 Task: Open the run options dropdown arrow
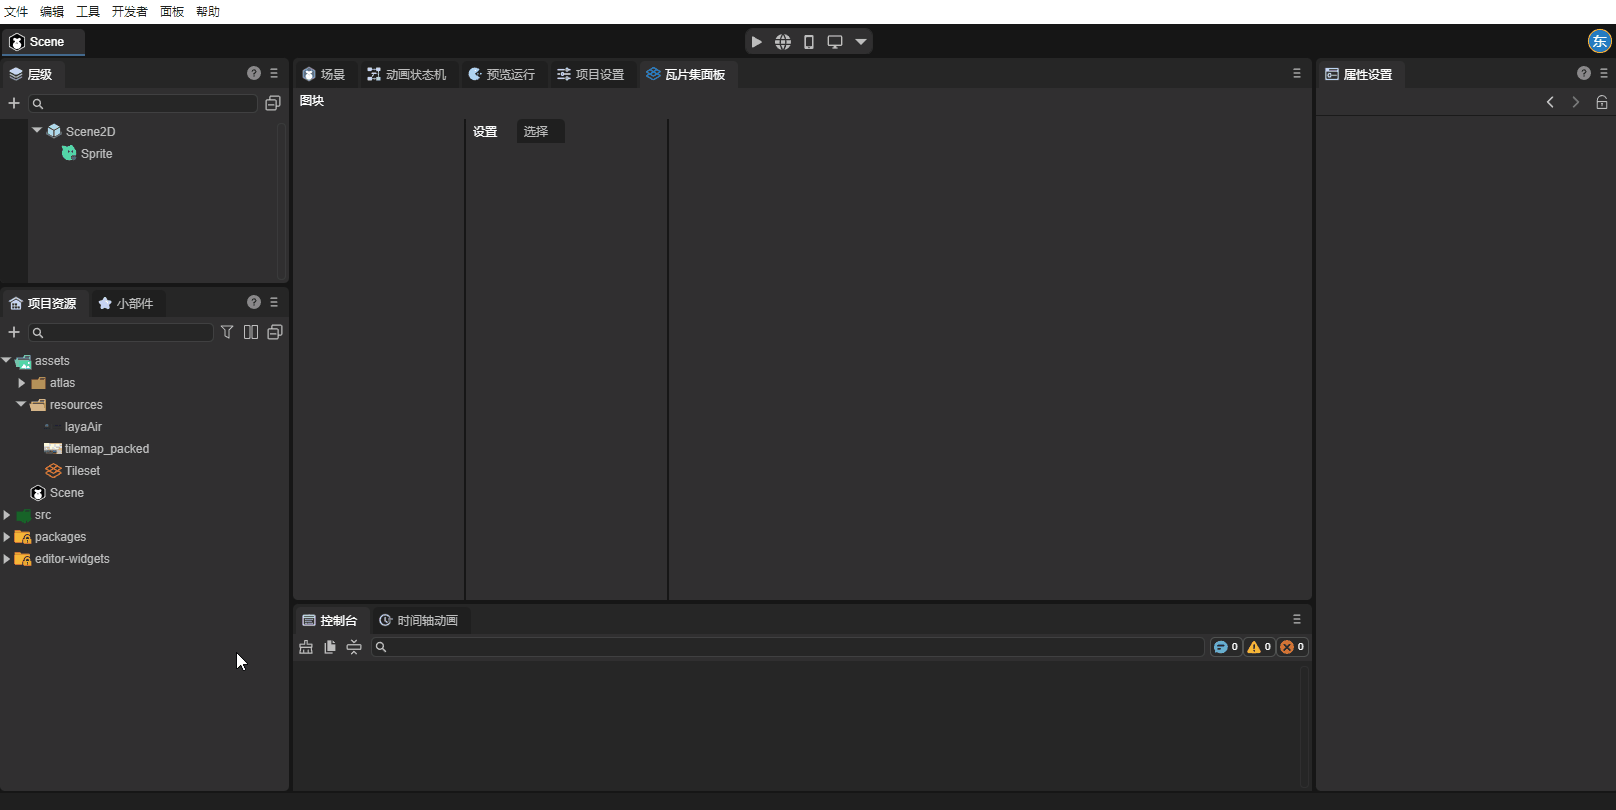(861, 42)
